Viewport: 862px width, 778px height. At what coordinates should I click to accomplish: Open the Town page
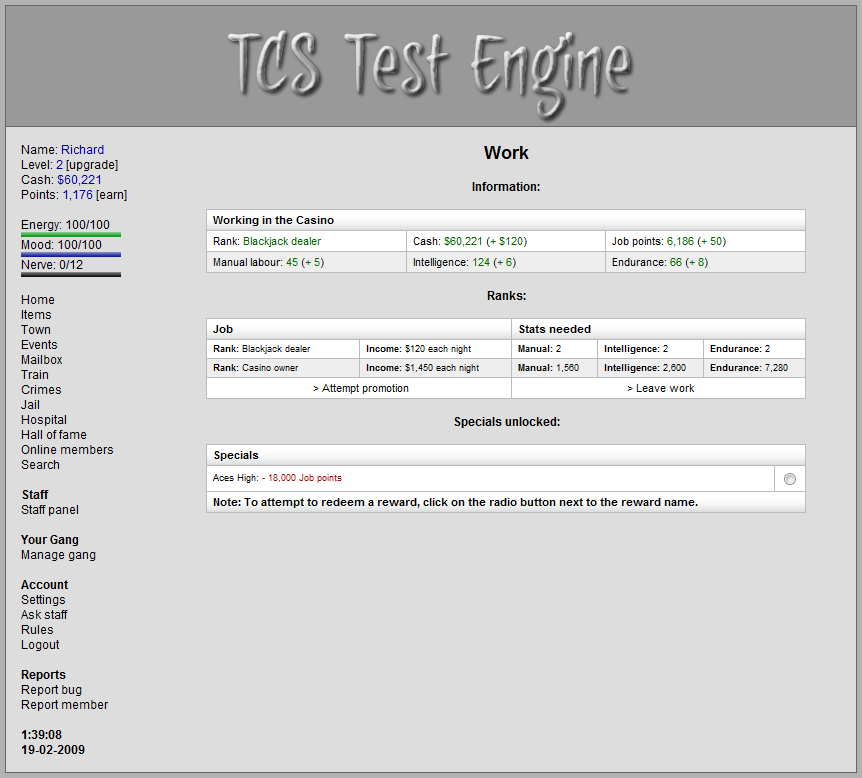36,330
